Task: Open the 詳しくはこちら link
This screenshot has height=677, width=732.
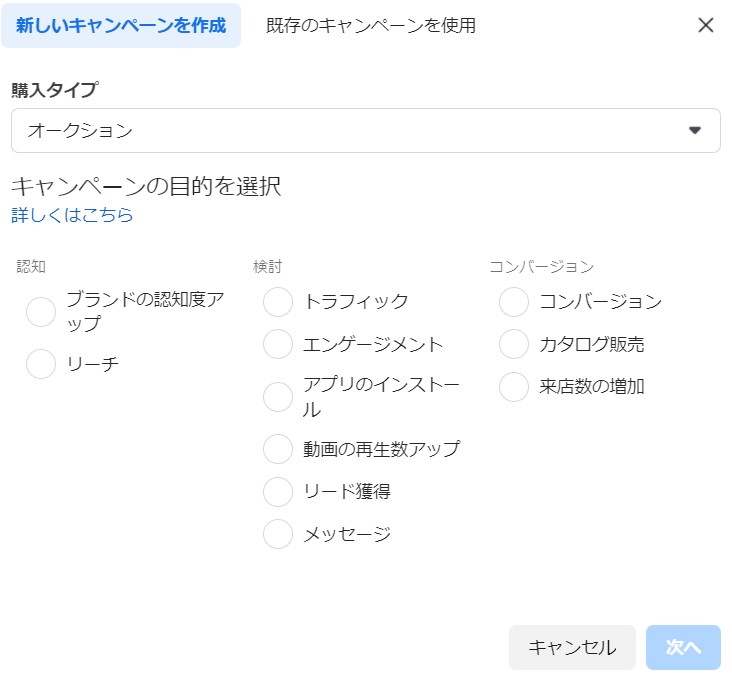Action: (x=72, y=215)
